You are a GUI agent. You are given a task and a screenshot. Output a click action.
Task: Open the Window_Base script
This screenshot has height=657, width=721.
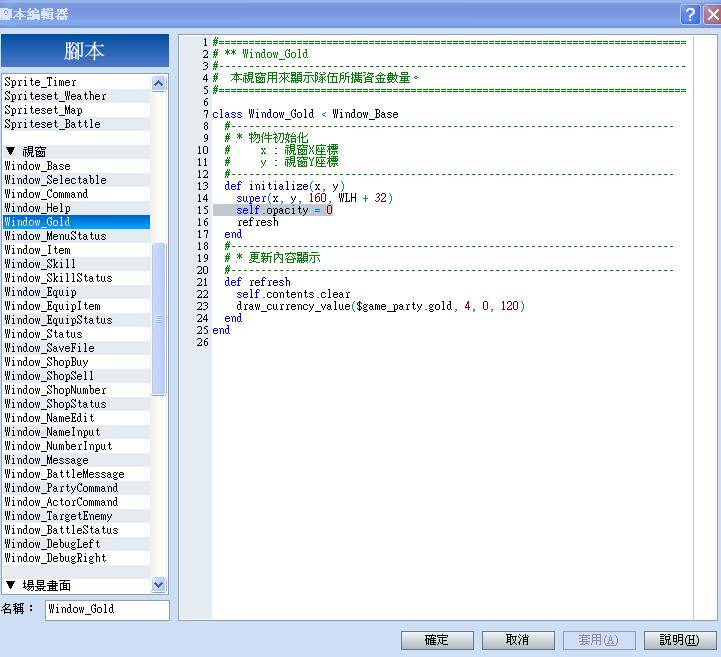(76, 166)
